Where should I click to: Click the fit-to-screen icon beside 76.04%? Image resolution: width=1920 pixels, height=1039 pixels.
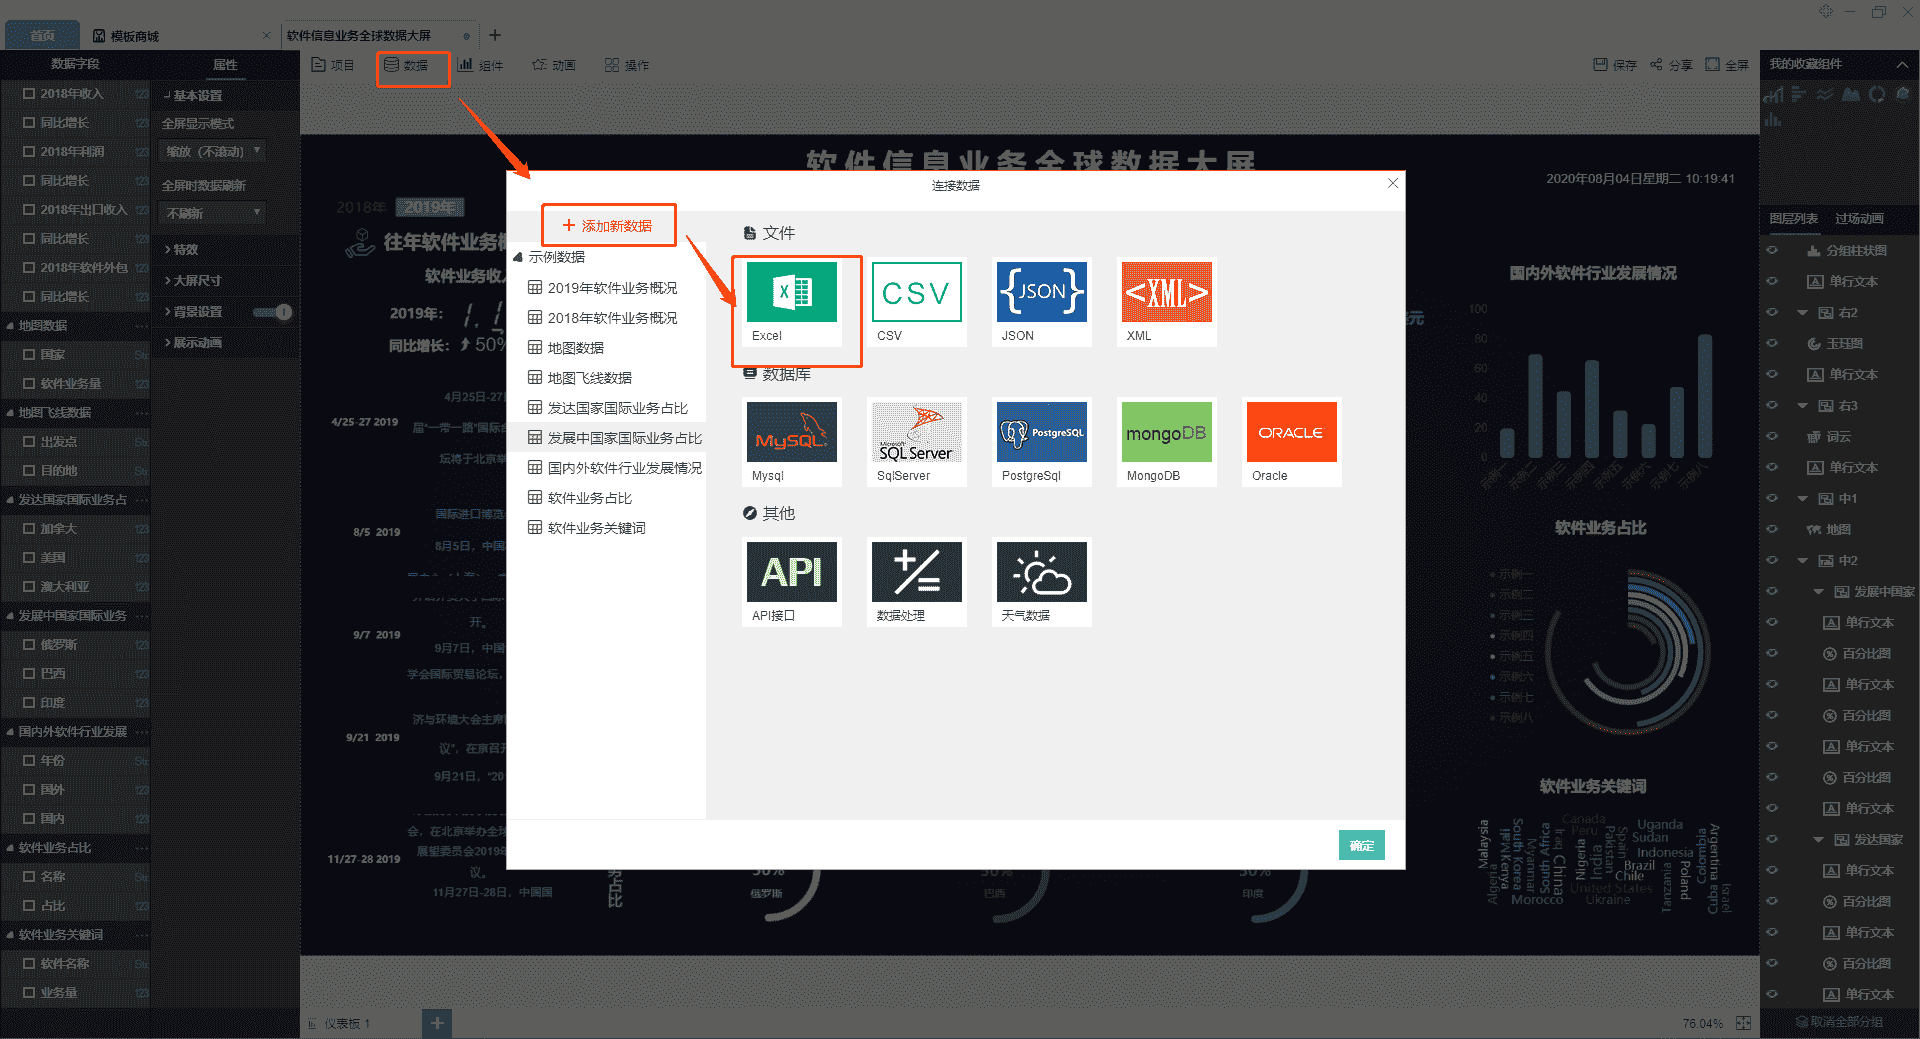pyautogui.click(x=1743, y=1023)
